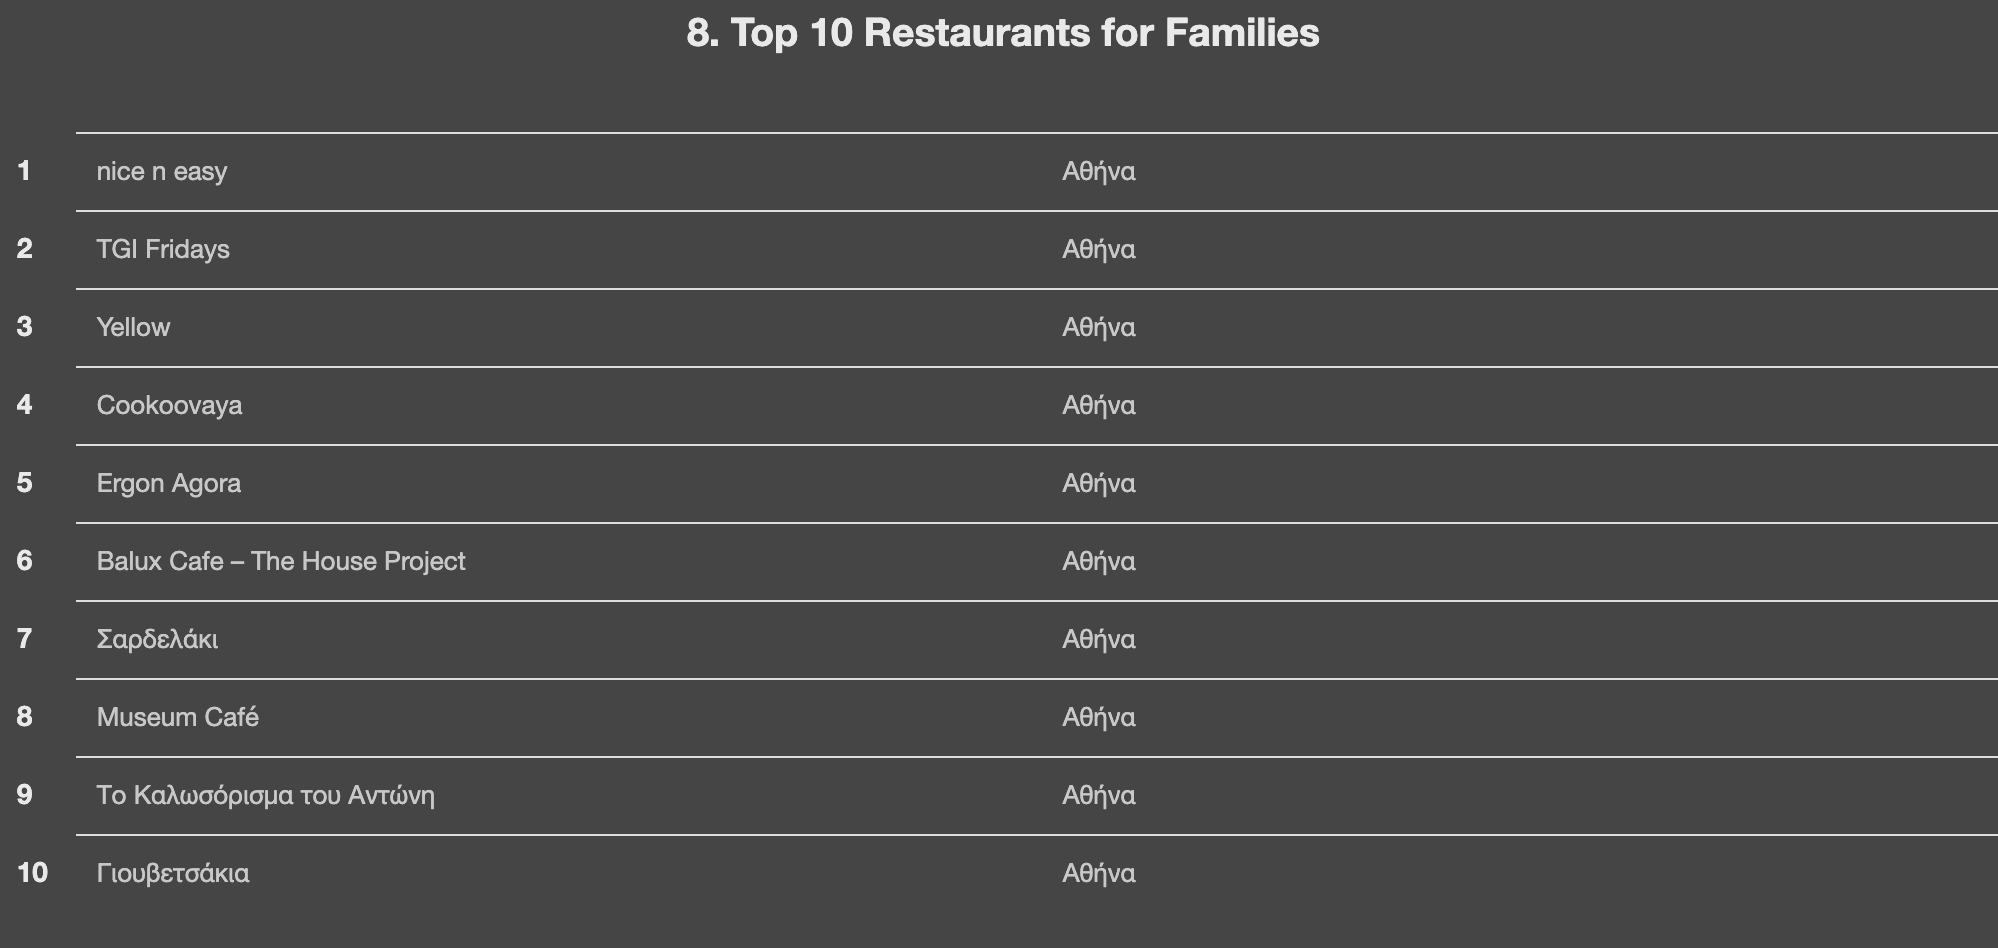Click on Cookoovaya restaurant name
The height and width of the screenshot is (948, 1998).
tap(169, 406)
